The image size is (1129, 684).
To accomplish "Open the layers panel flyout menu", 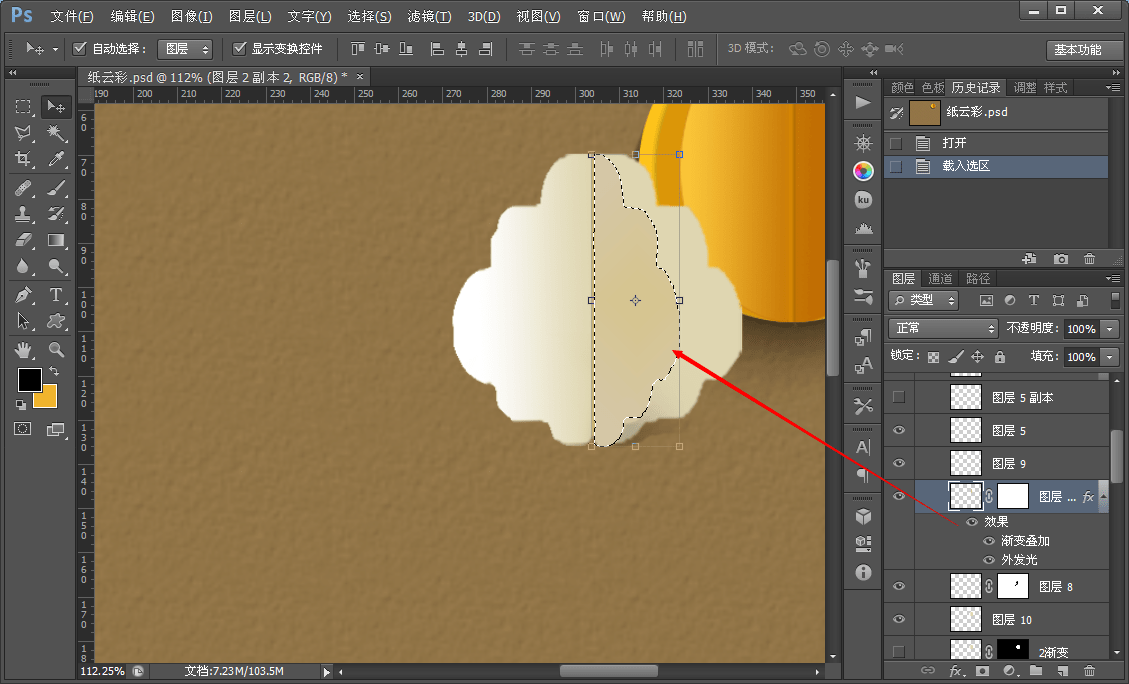I will [1113, 278].
